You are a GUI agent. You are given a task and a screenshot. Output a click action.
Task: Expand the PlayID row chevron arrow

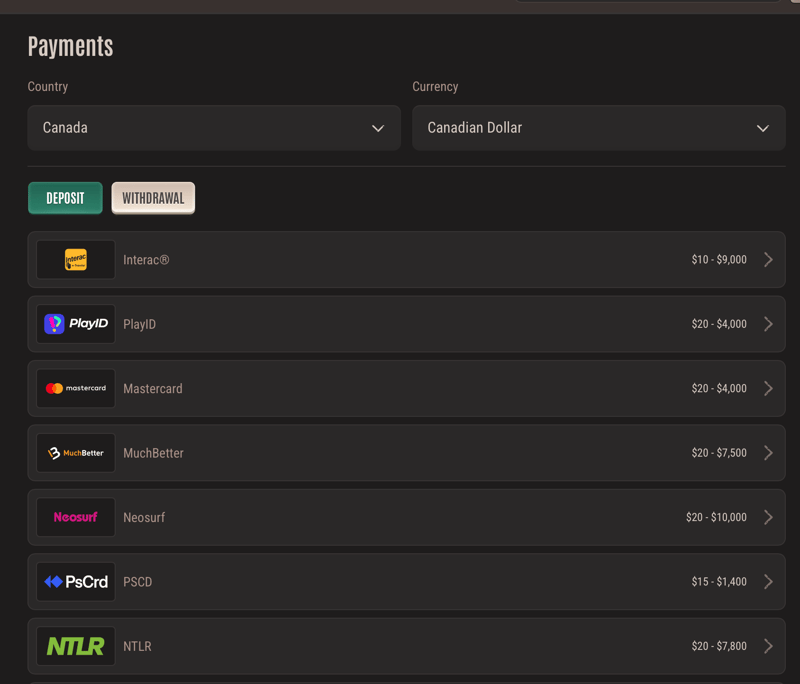[768, 324]
